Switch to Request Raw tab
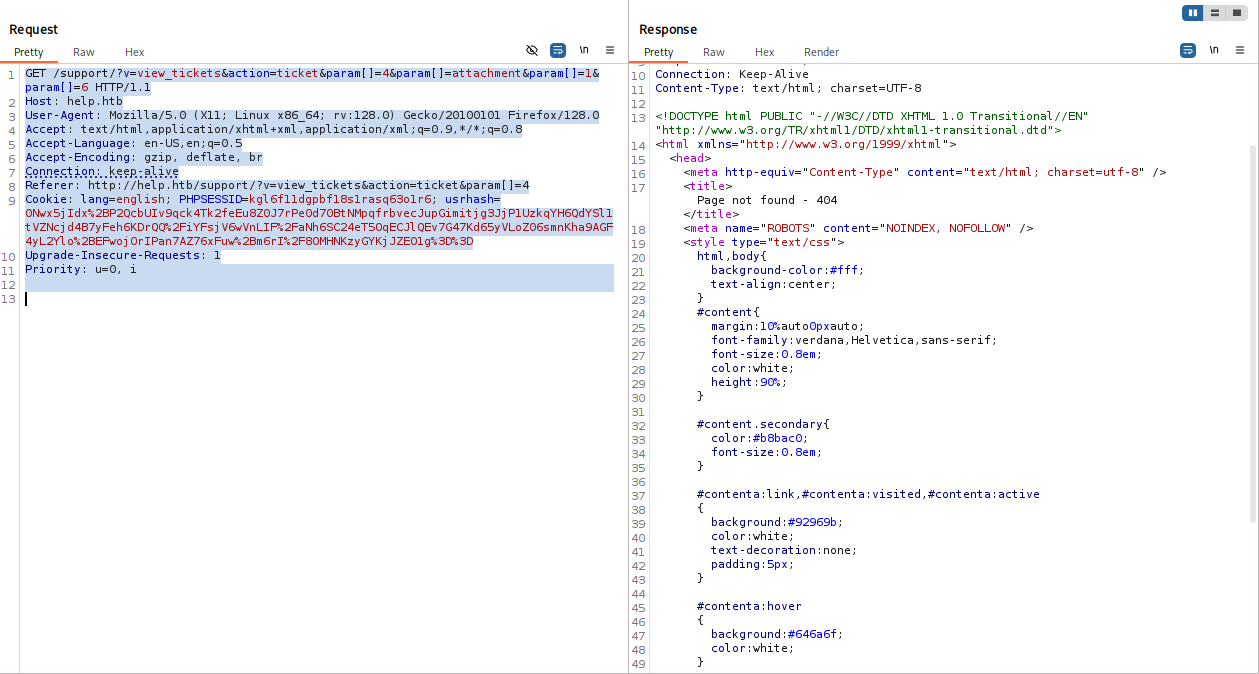This screenshot has width=1259, height=674. (x=84, y=52)
